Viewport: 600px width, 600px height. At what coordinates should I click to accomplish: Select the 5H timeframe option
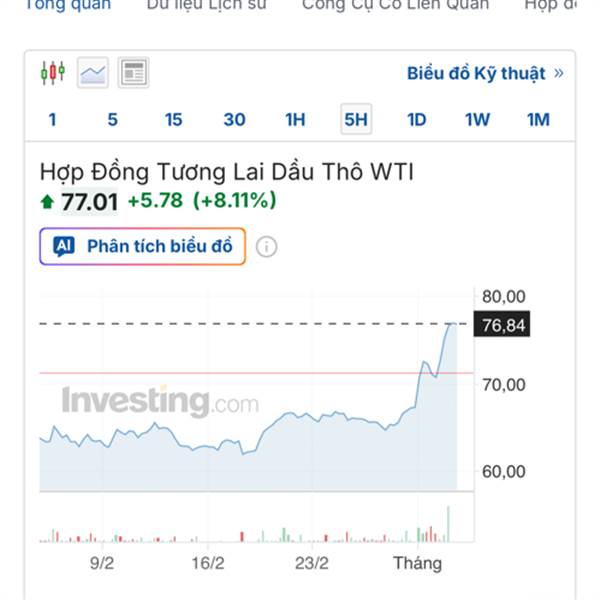[x=356, y=120]
